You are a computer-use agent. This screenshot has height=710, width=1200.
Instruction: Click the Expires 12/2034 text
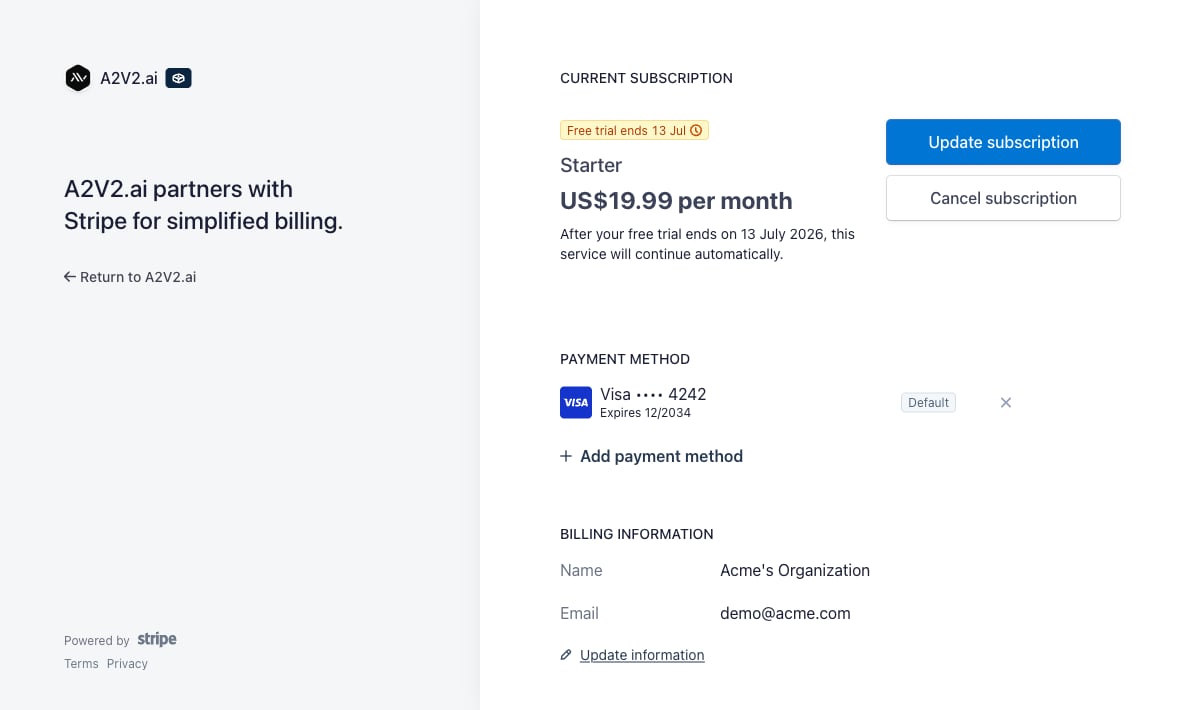(x=645, y=412)
